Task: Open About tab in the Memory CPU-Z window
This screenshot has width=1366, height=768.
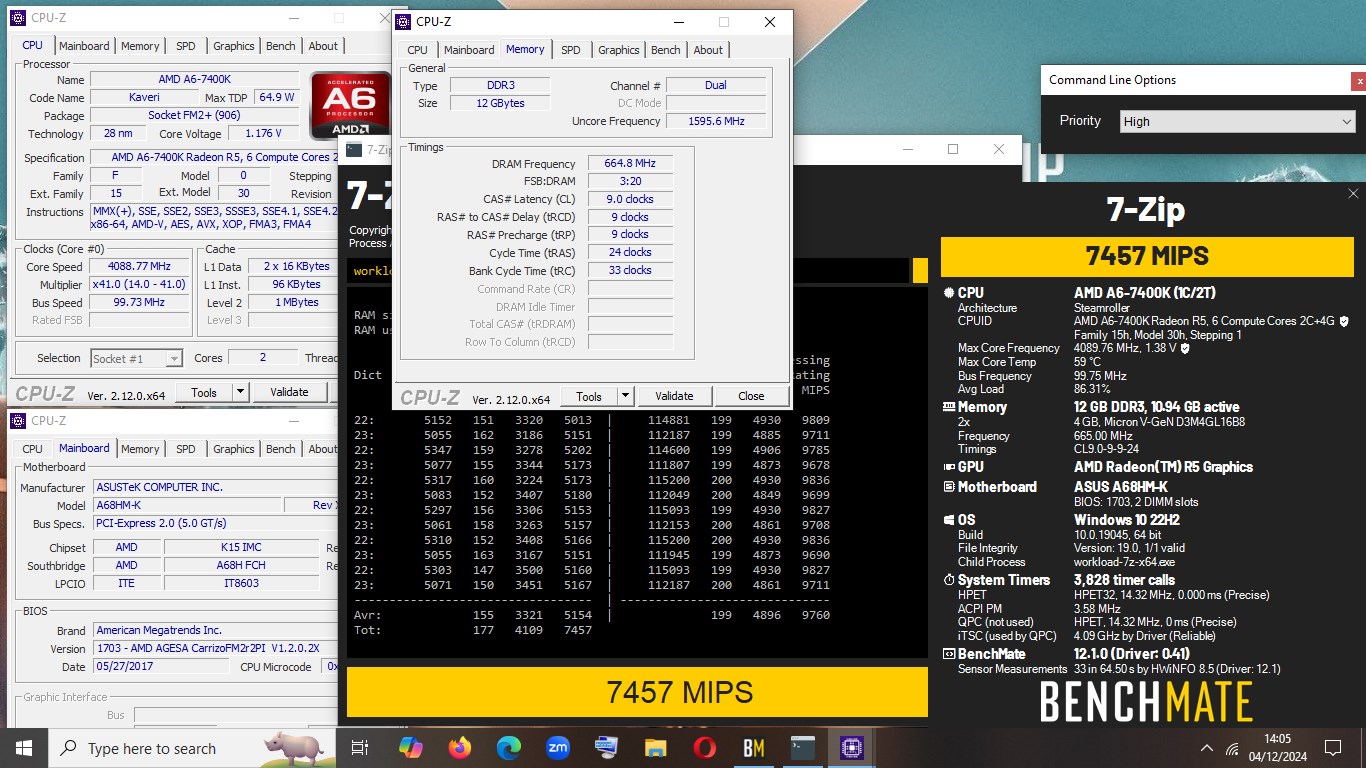Action: 708,50
